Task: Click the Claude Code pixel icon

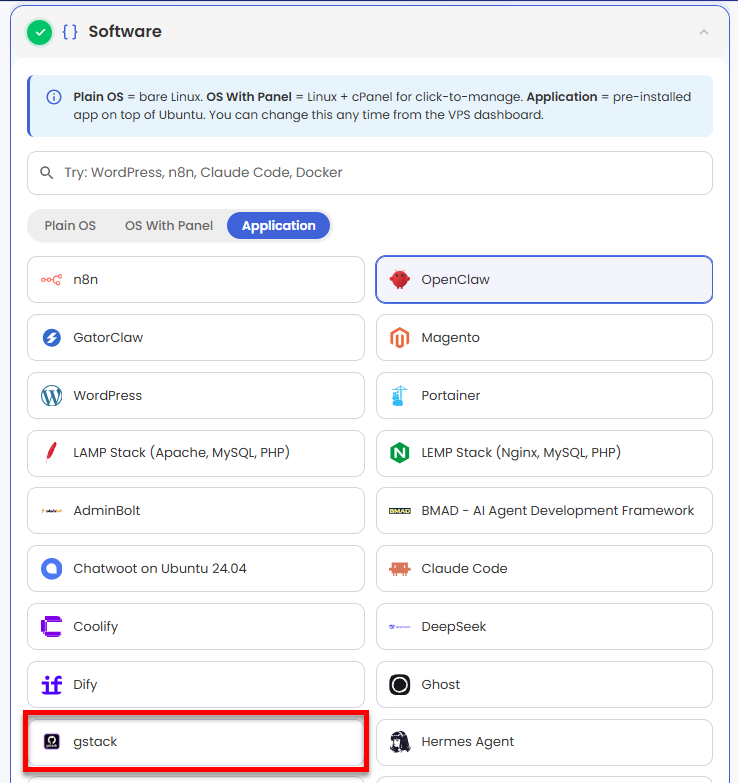Action: click(399, 568)
